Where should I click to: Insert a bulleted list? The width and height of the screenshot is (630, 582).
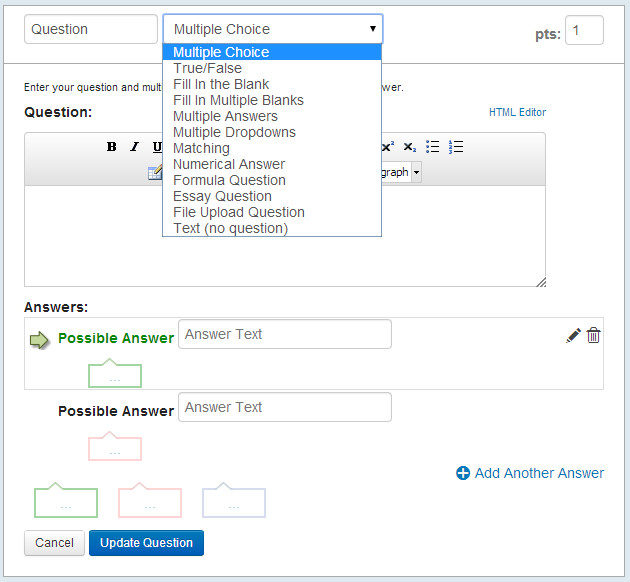click(432, 147)
